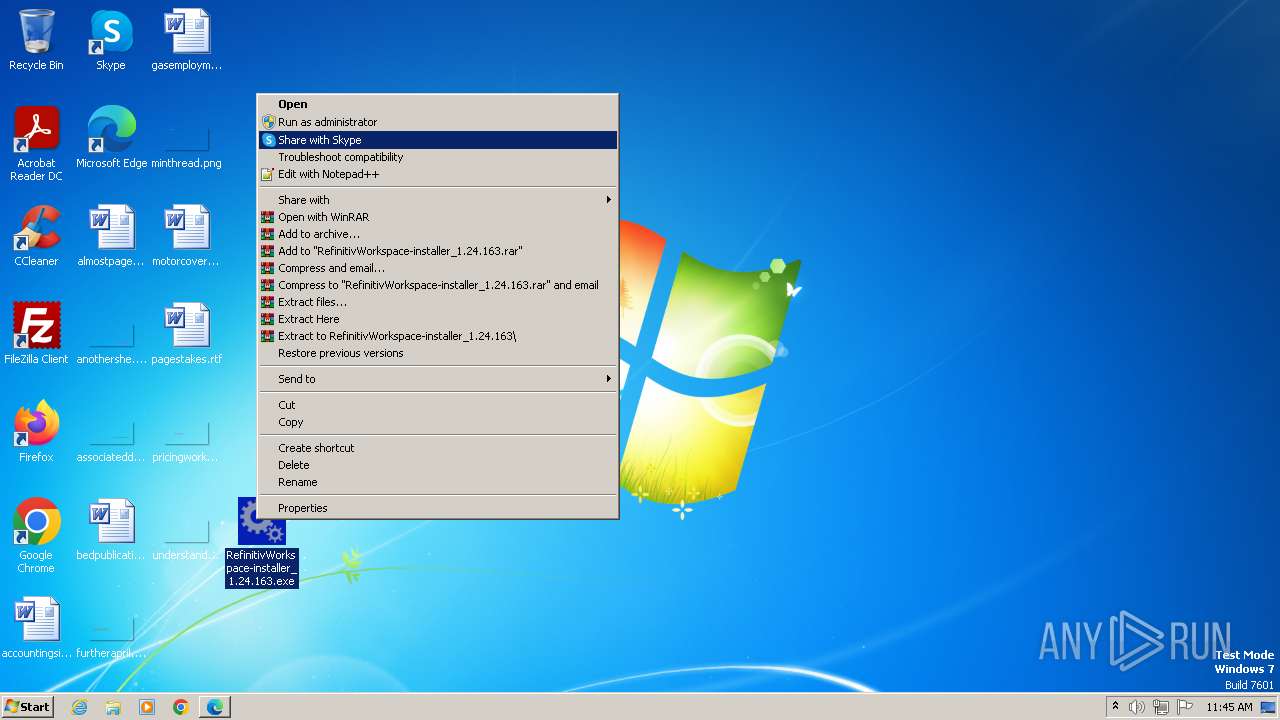The image size is (1280, 720).
Task: Select the motorcover... Word document
Action: coord(186,236)
